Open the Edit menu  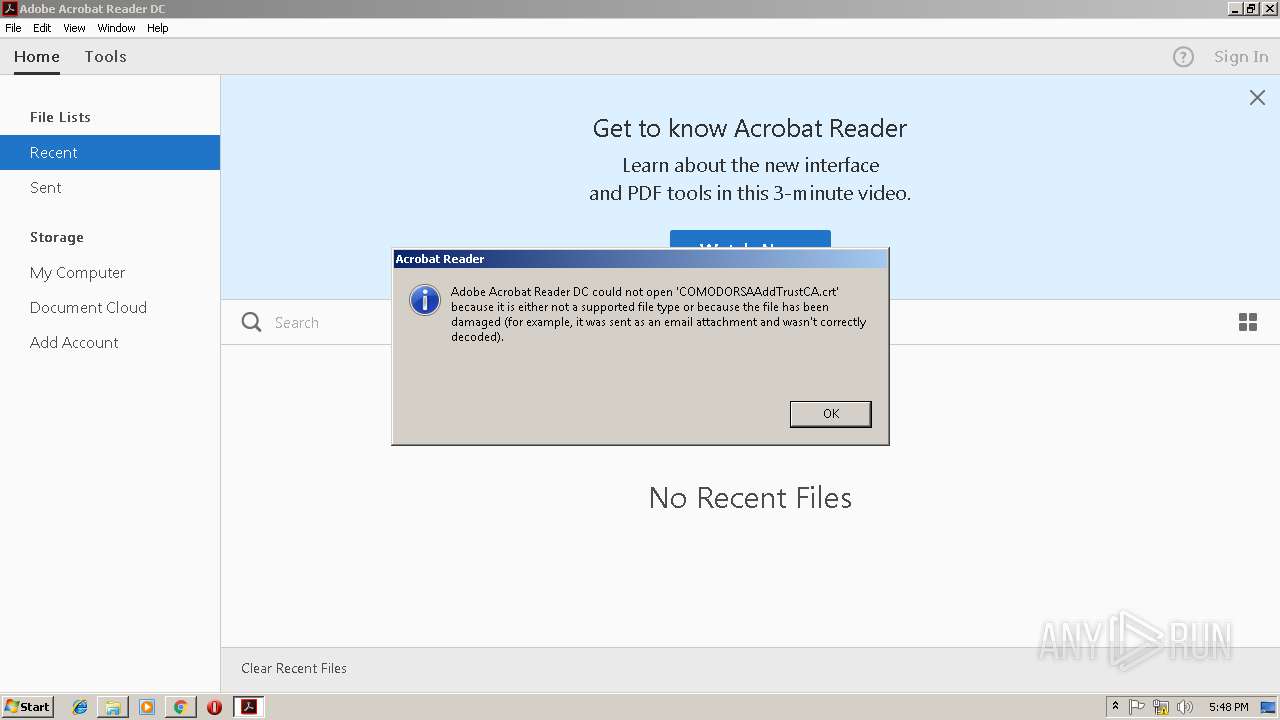click(x=42, y=28)
